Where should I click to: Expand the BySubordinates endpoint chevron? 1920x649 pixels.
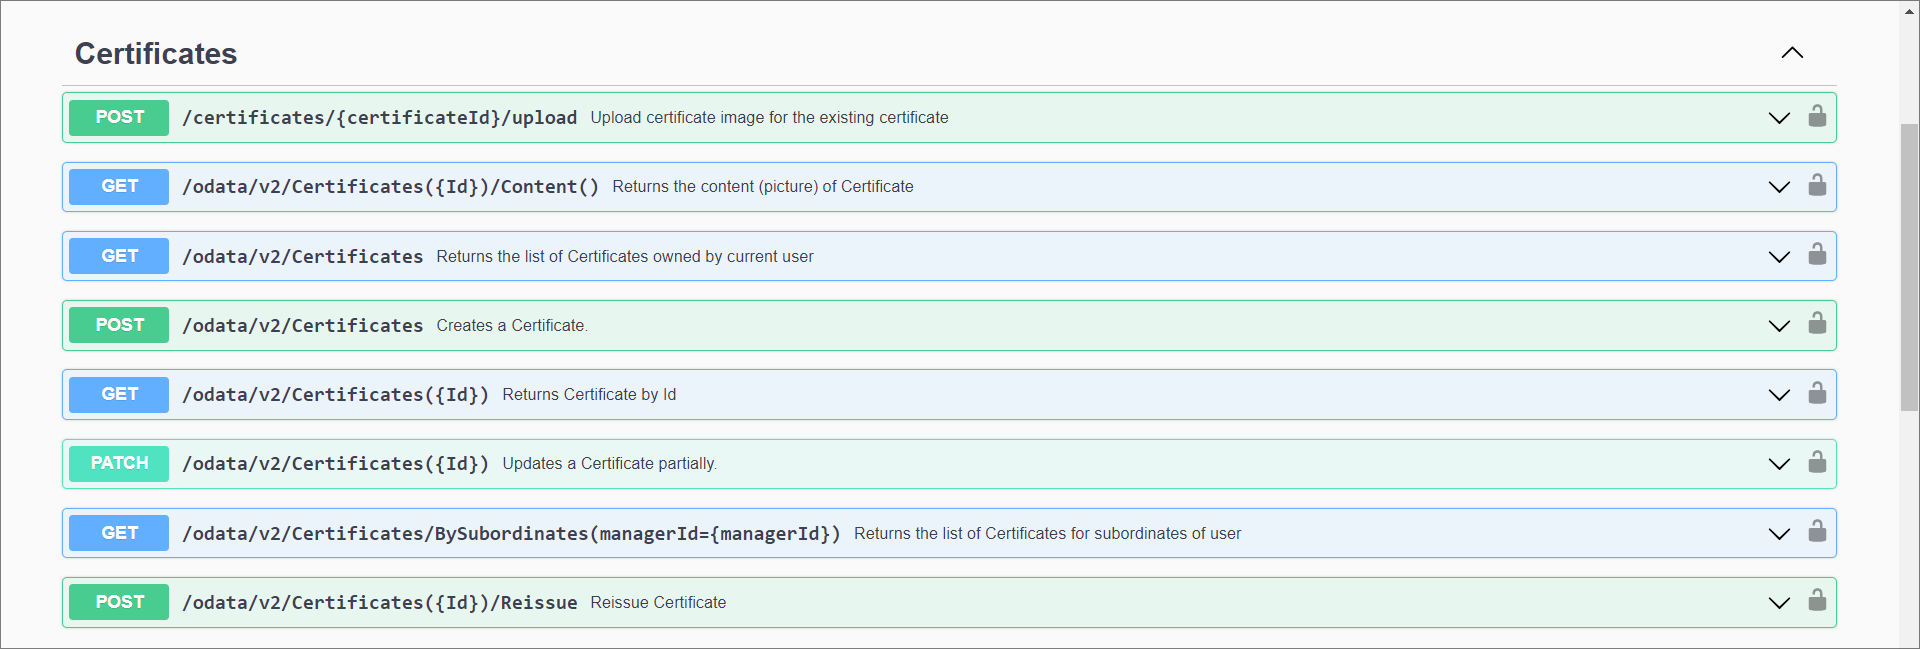pyautogui.click(x=1778, y=534)
